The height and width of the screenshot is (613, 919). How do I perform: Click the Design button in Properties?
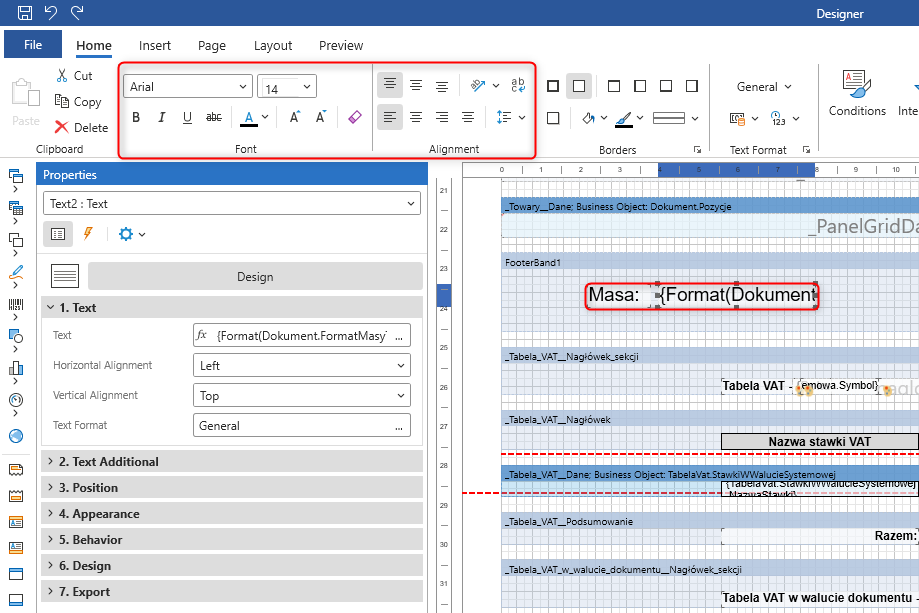pyautogui.click(x=255, y=276)
